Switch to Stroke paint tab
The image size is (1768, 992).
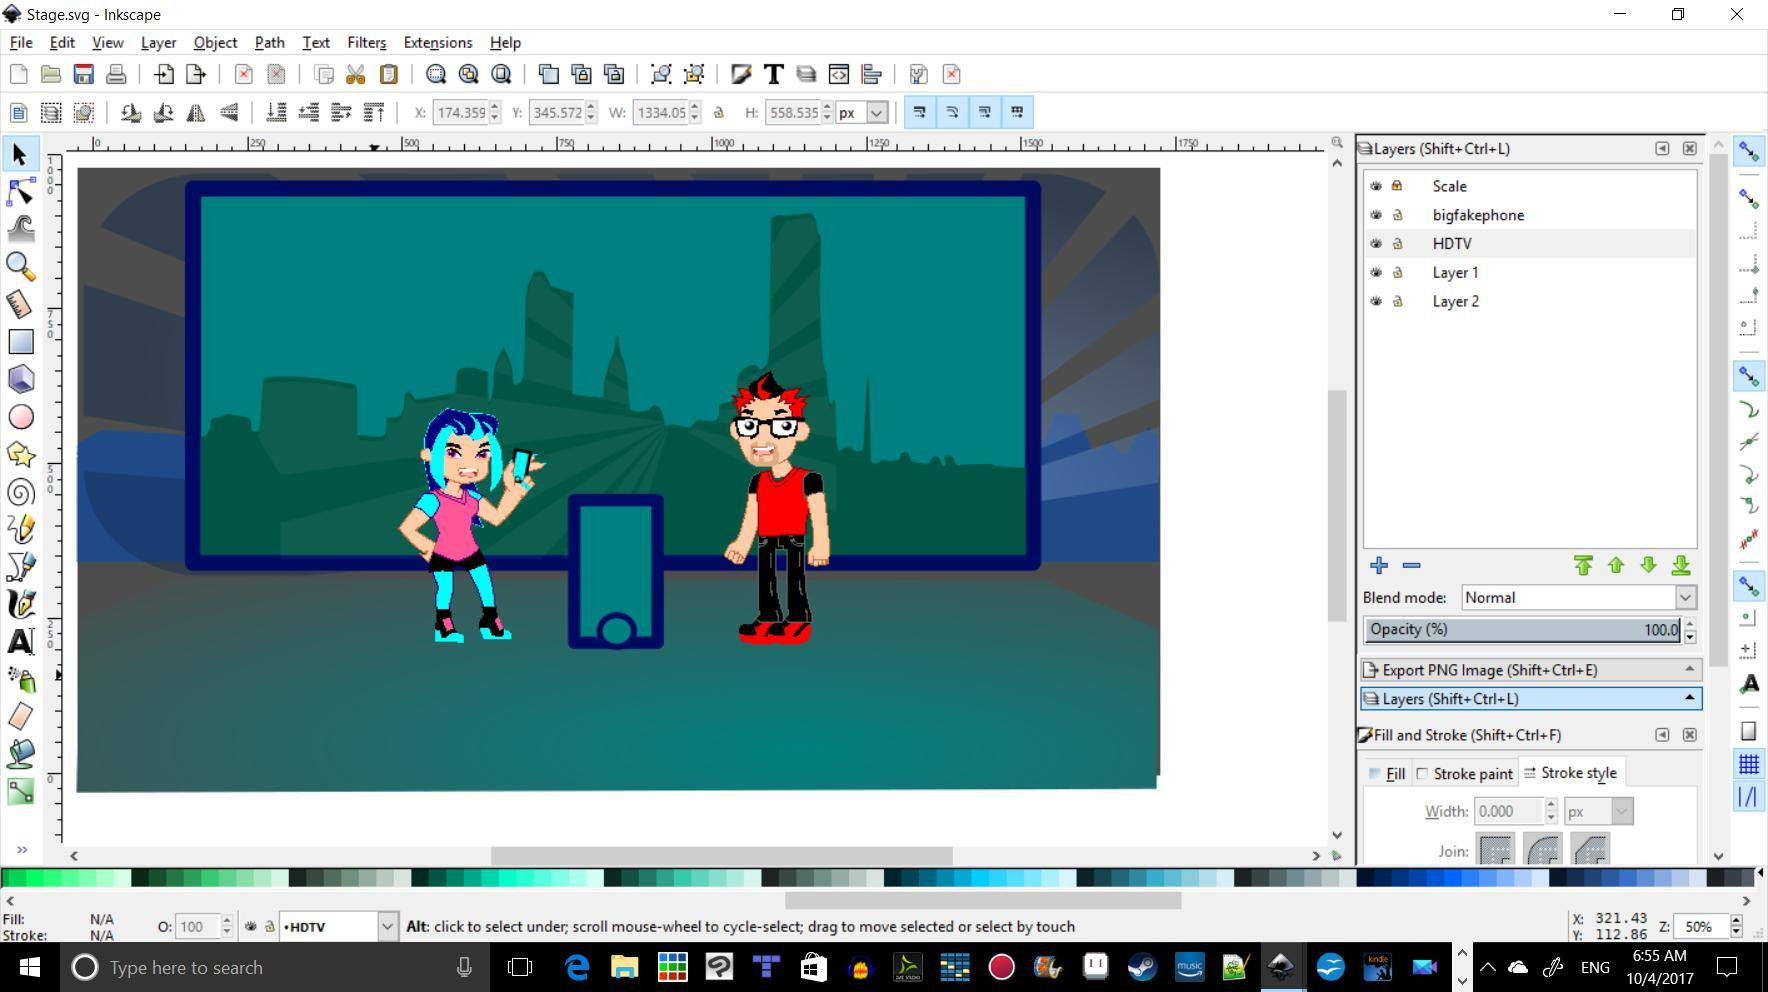1463,773
